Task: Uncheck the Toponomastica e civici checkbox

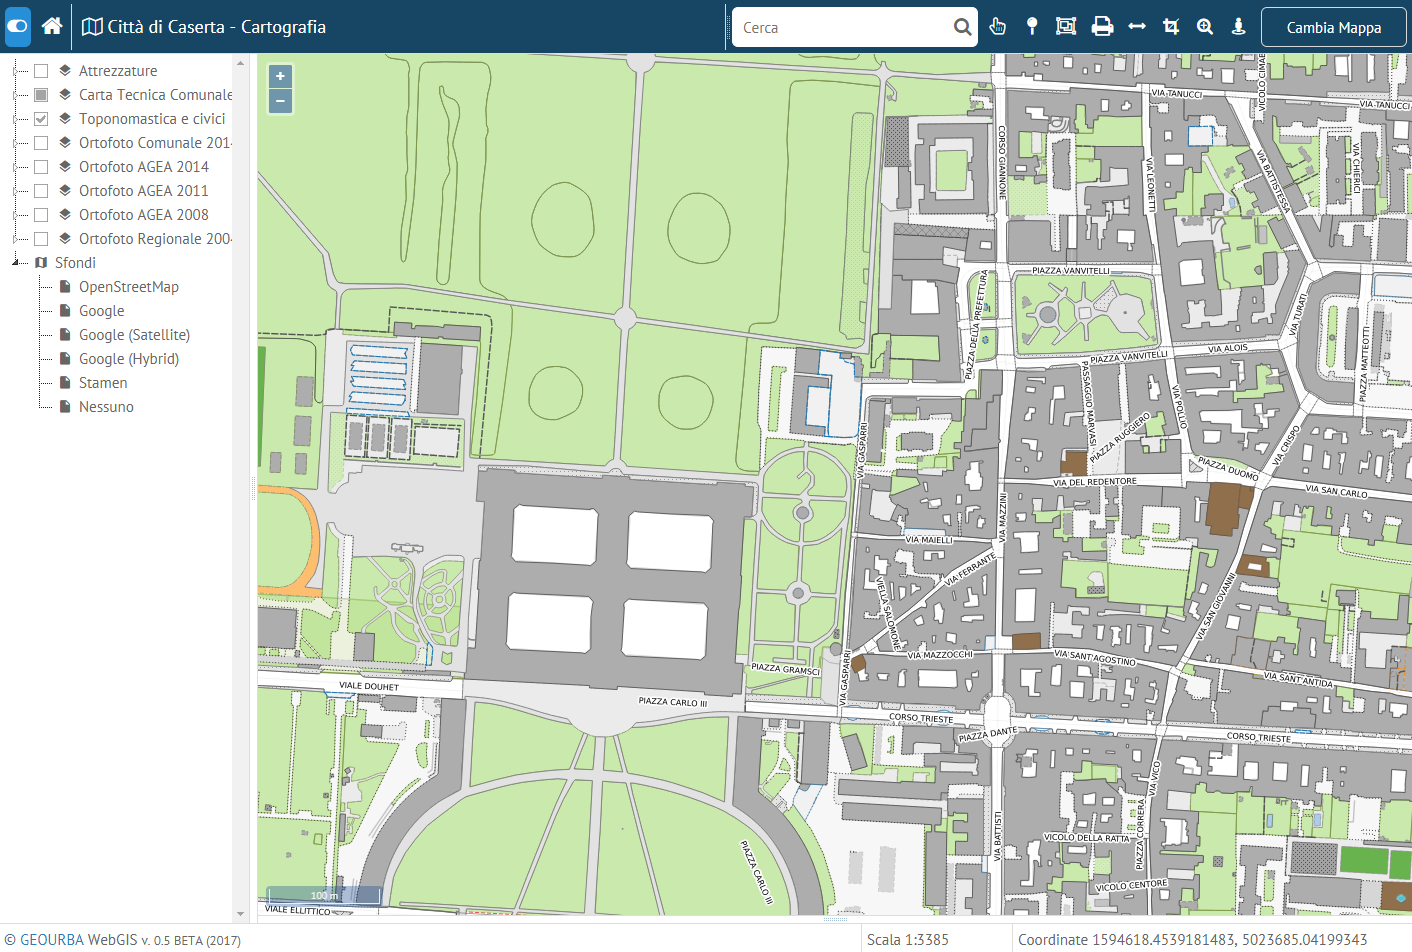Action: point(41,119)
